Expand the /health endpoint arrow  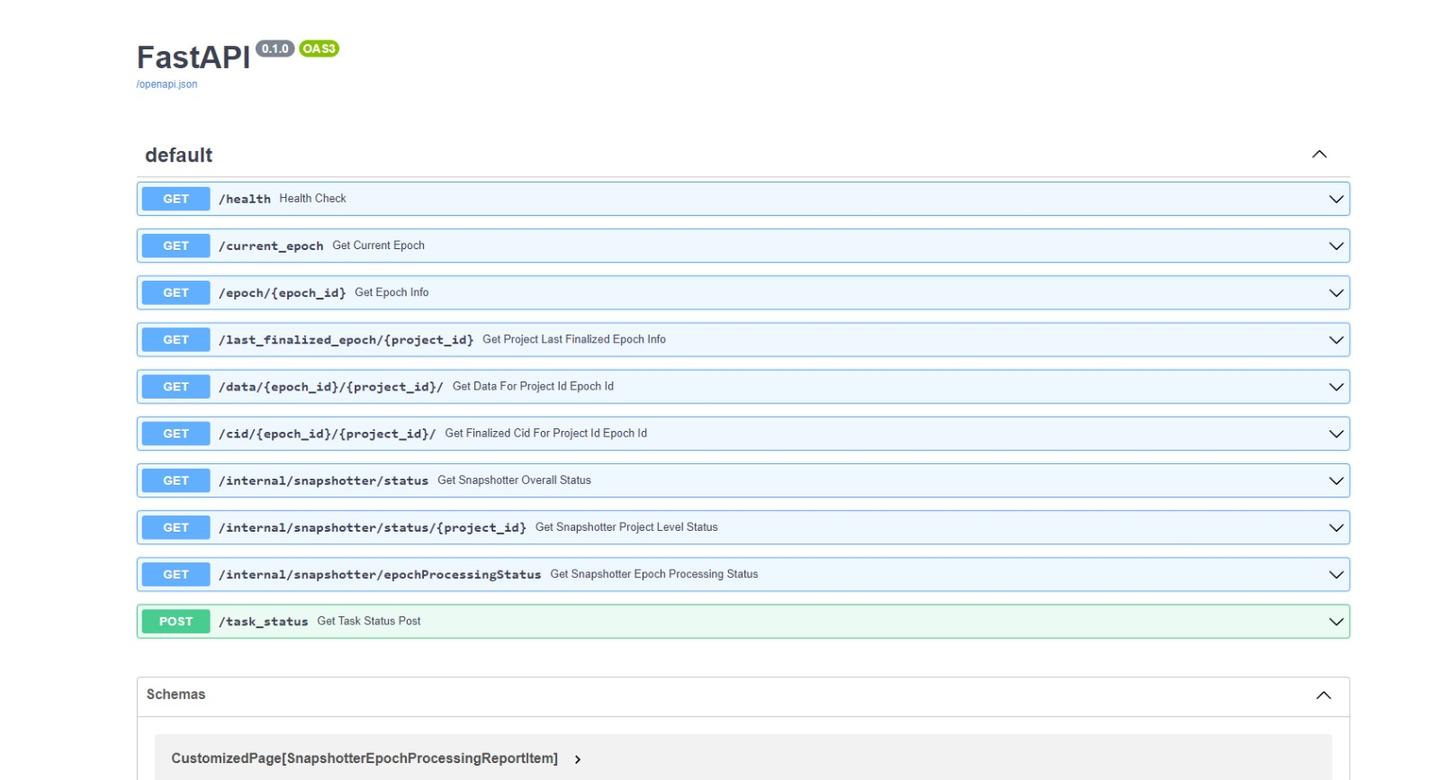tap(1336, 199)
